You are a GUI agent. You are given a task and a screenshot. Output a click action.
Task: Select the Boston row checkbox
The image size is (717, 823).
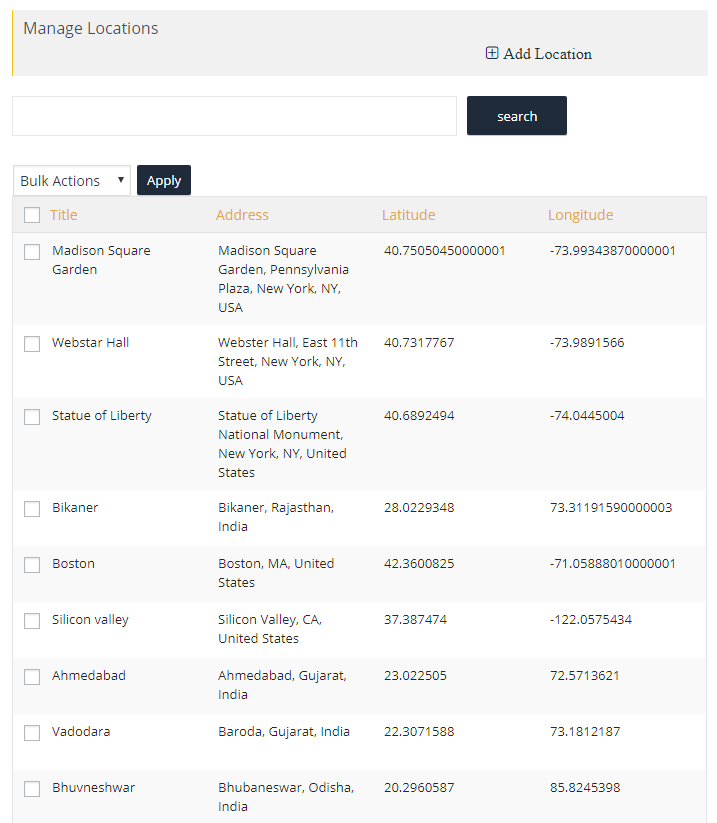click(32, 565)
